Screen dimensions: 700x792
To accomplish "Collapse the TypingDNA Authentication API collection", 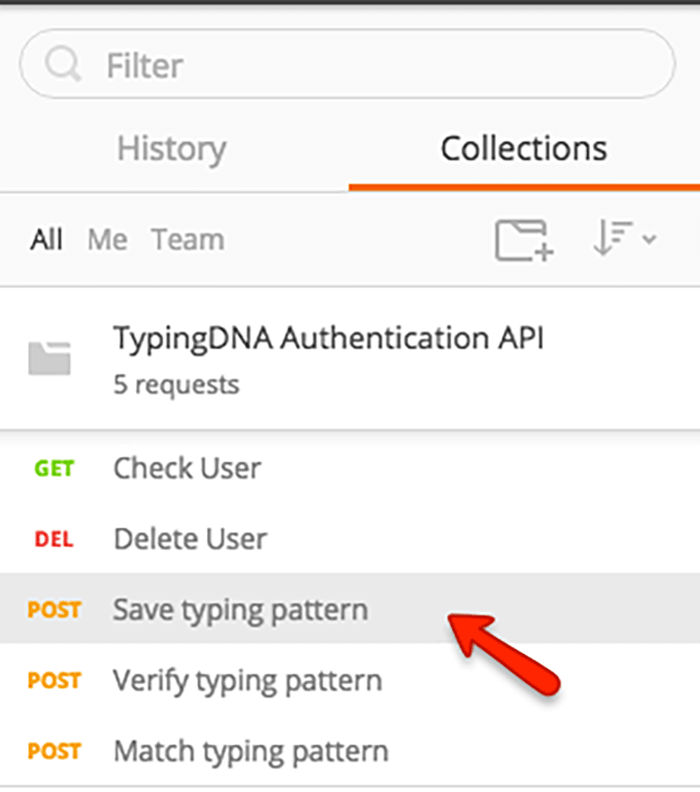I will click(x=350, y=359).
